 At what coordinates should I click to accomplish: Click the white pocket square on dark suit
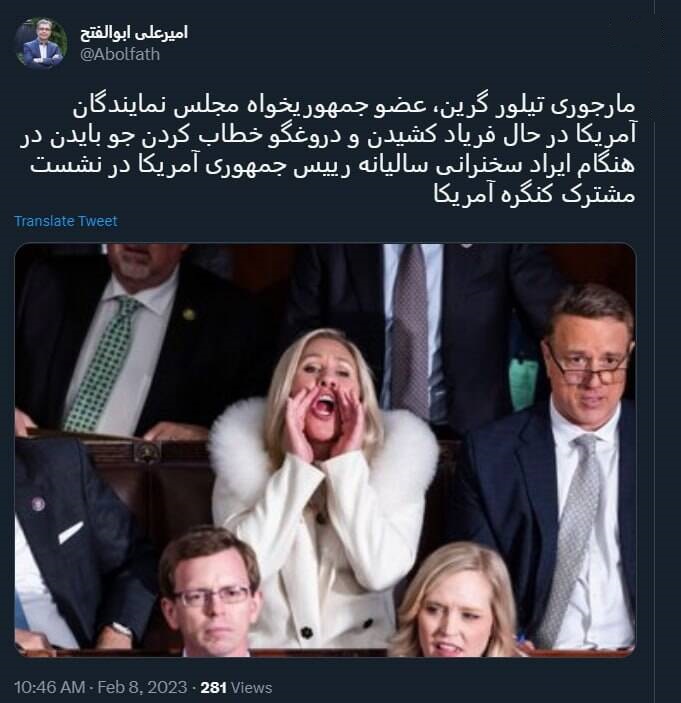(x=70, y=532)
